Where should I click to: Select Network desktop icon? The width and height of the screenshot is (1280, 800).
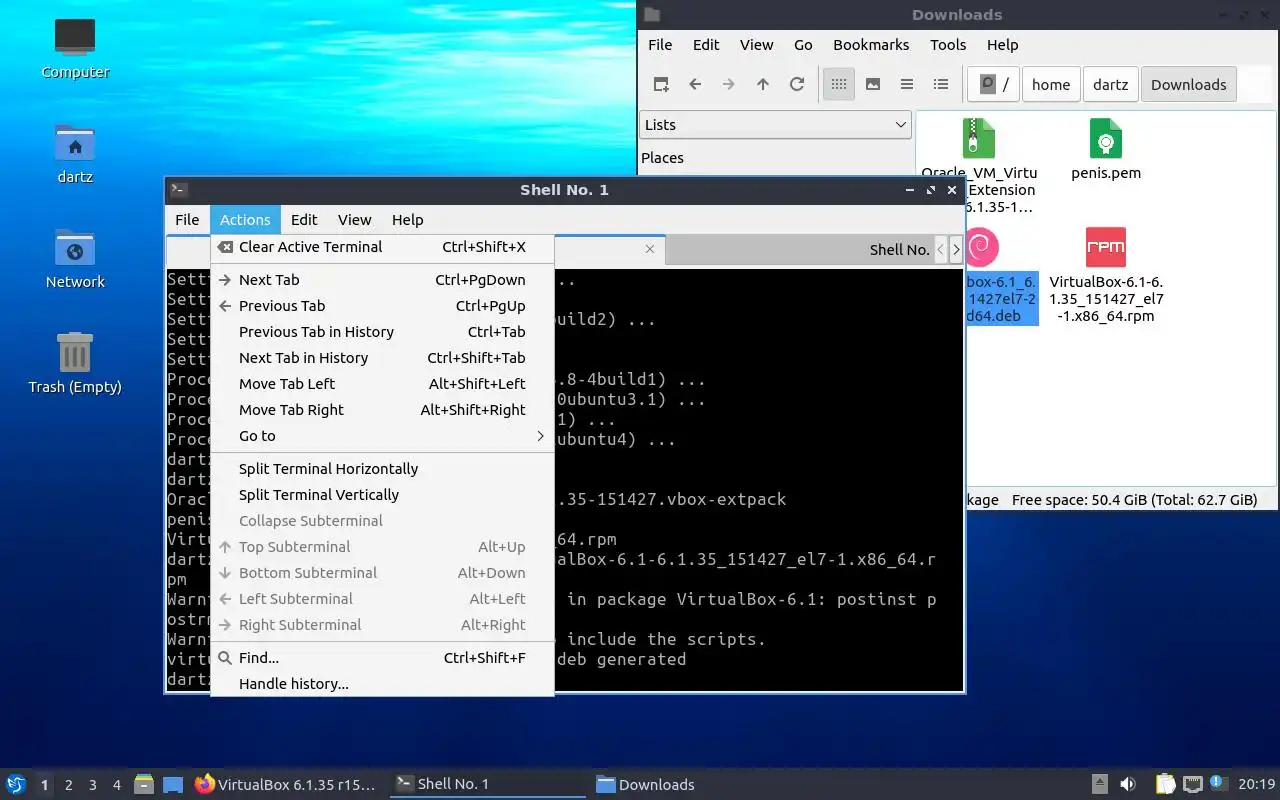click(75, 258)
